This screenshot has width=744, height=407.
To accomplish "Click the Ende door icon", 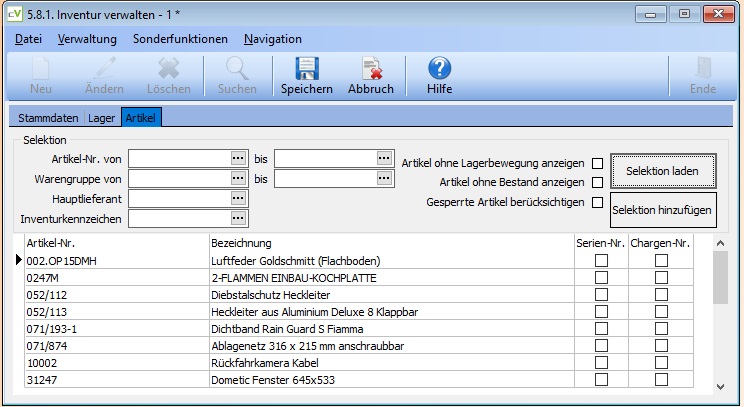I will pos(703,69).
